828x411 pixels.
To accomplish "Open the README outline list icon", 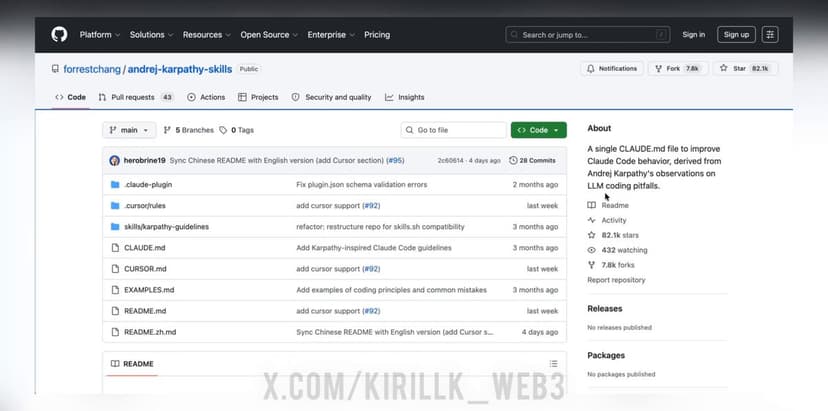I will (x=553, y=364).
